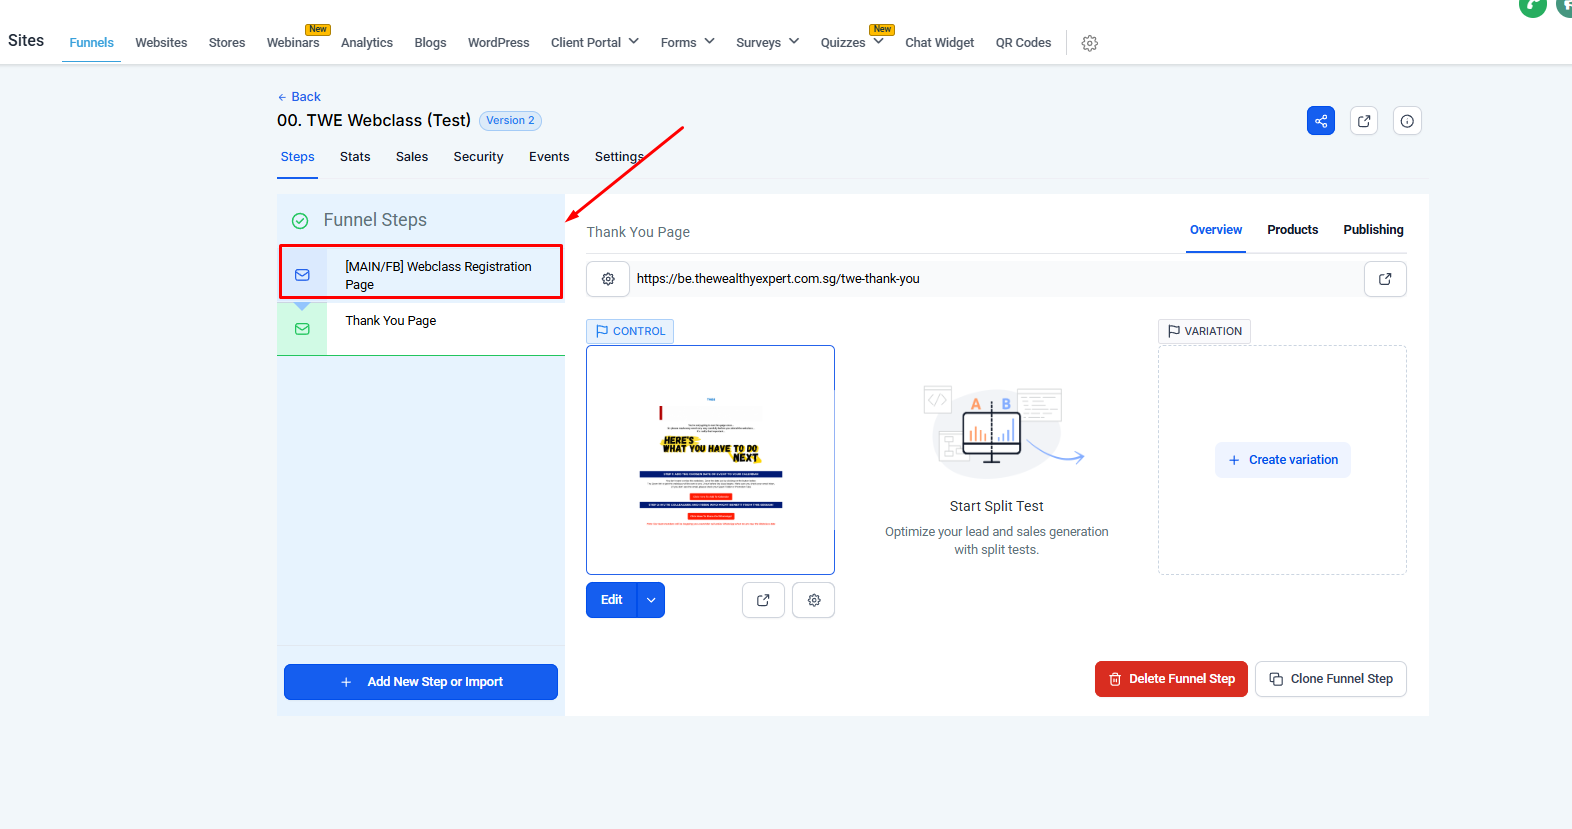
Task: Expand the Surveys dropdown menu
Action: (x=767, y=42)
